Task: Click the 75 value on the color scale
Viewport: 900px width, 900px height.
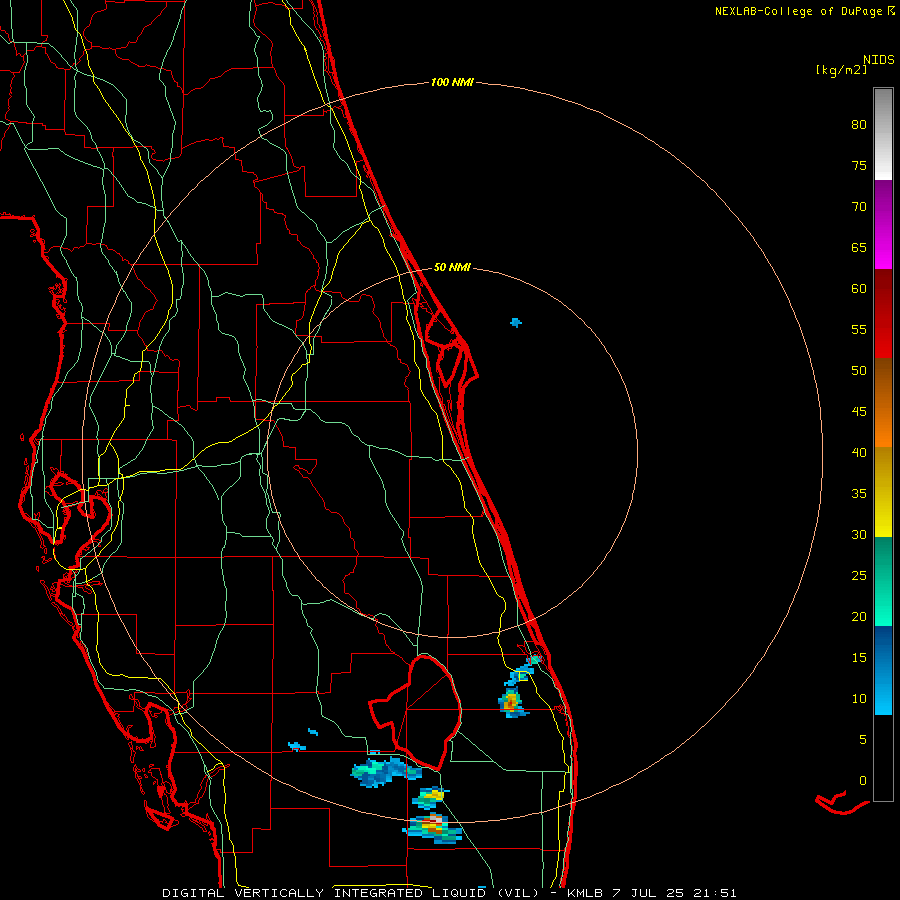Action: tap(859, 165)
